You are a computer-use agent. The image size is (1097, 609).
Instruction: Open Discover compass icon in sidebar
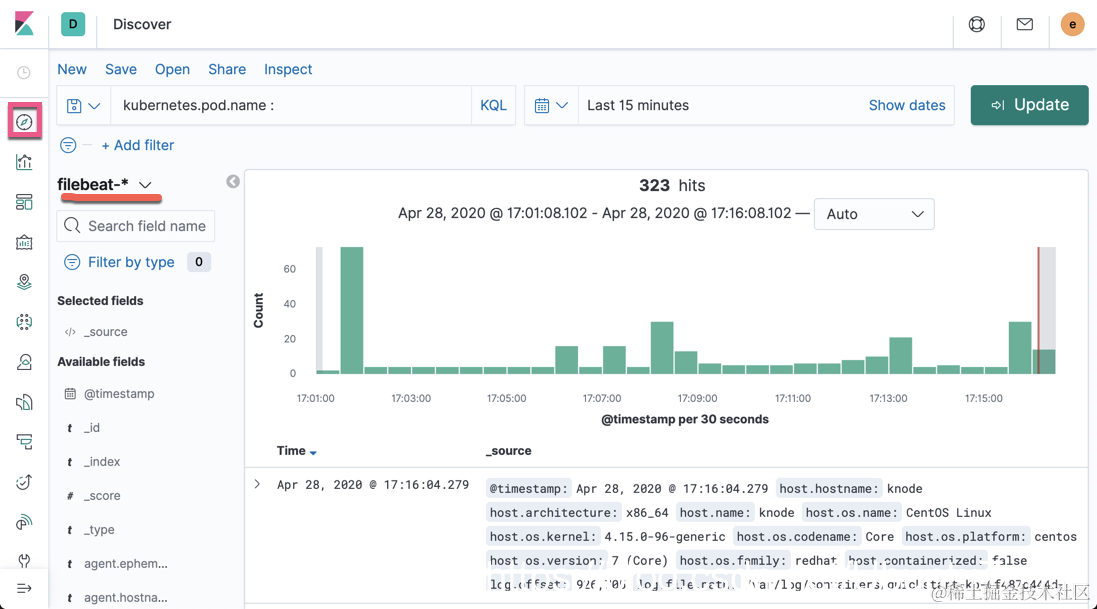pos(24,122)
